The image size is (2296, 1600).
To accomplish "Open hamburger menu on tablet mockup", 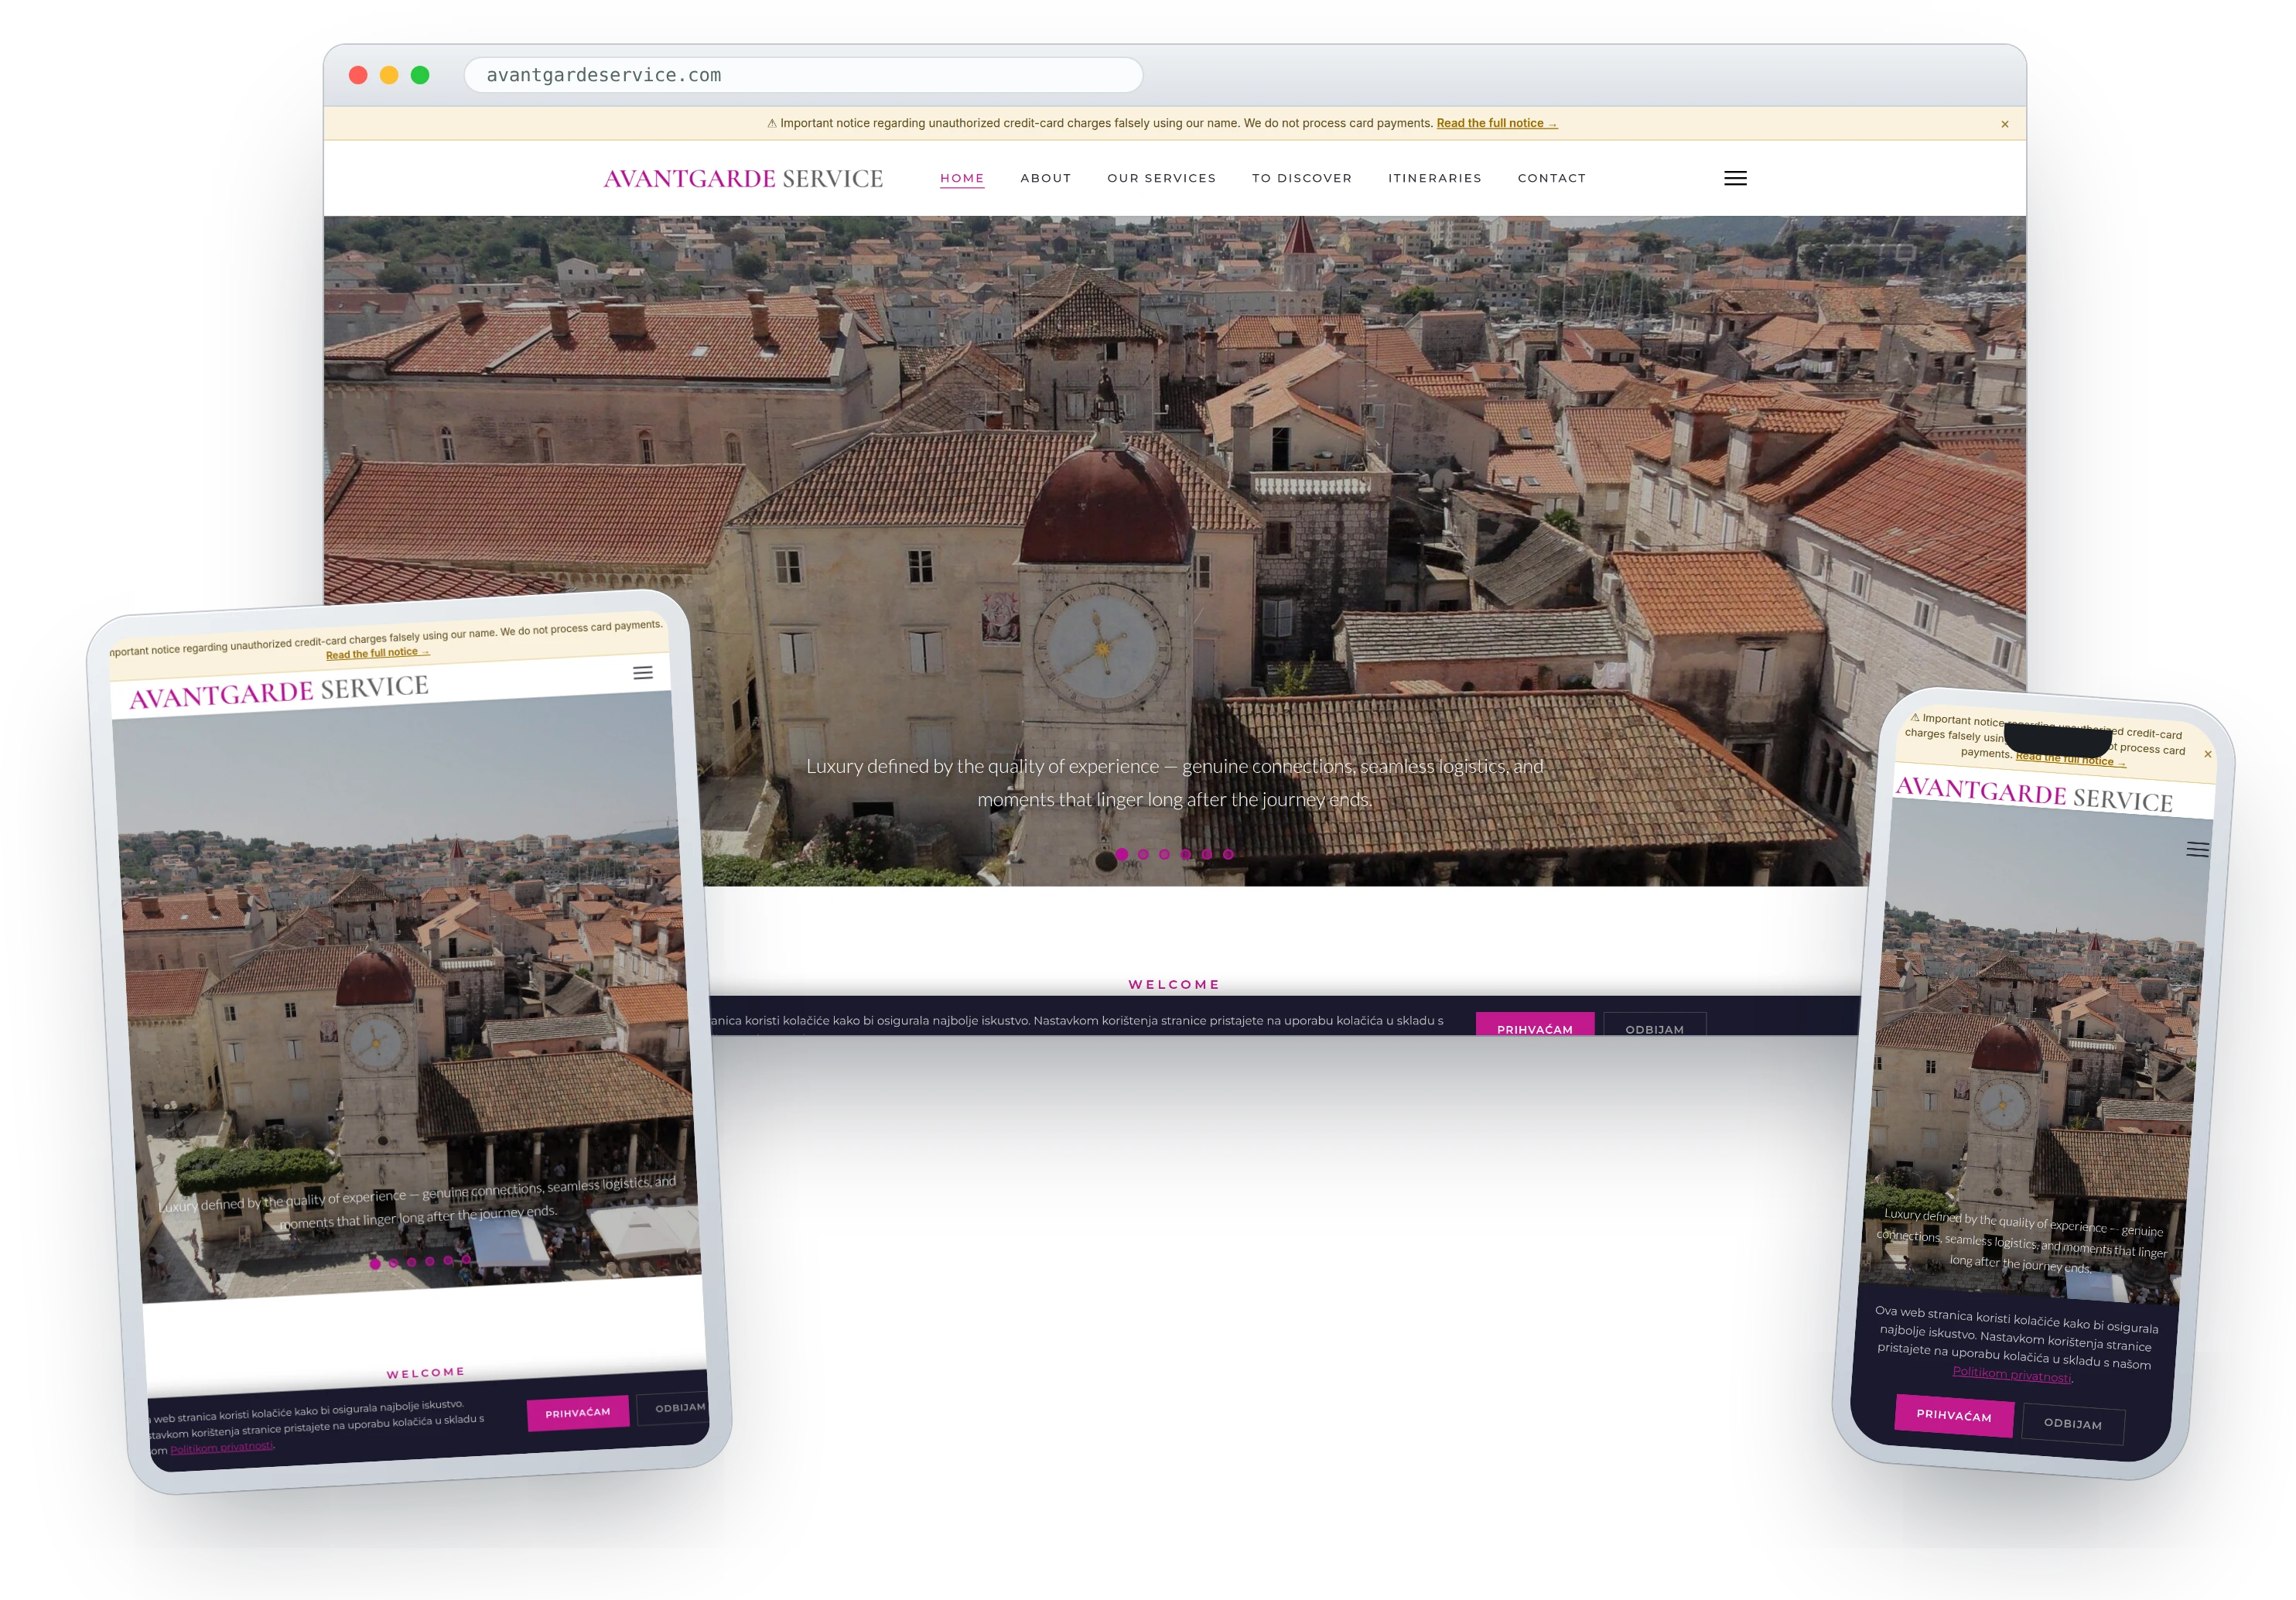I will [x=643, y=673].
